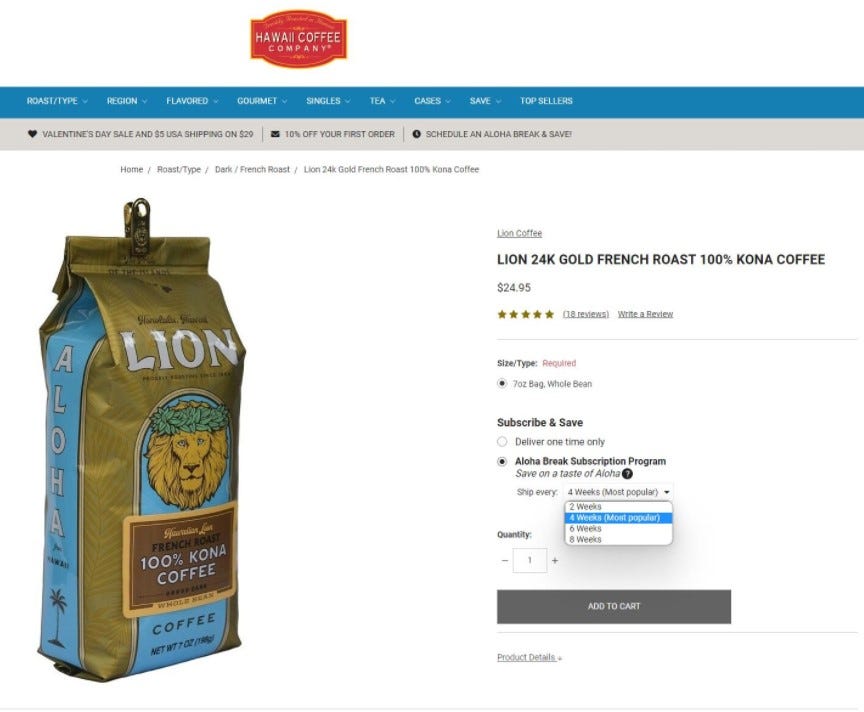This screenshot has width=864, height=712.
Task: Pick 8 Weeks from the ship-every list
Action: (x=618, y=540)
